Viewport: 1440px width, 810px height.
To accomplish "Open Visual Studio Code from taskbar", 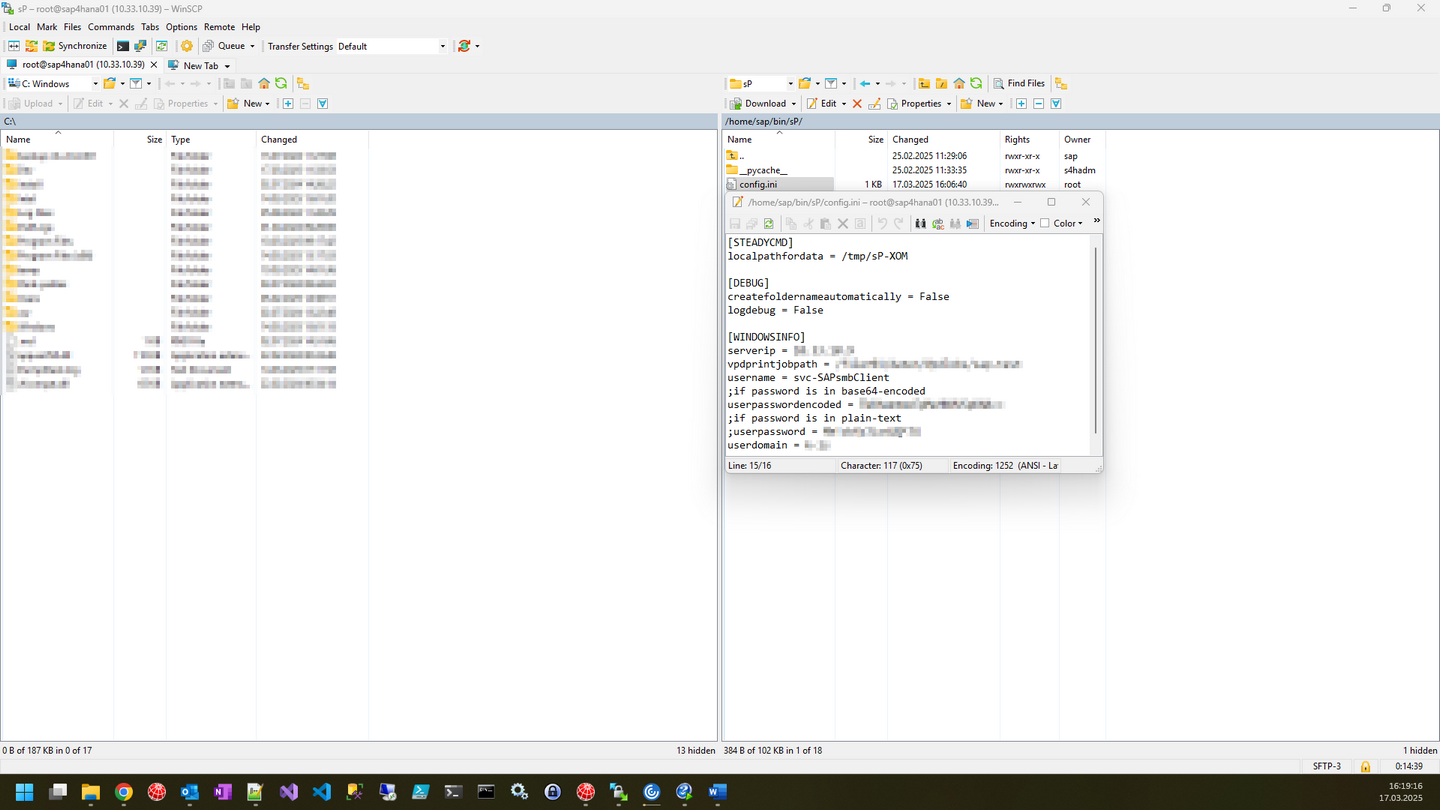I will pos(321,792).
